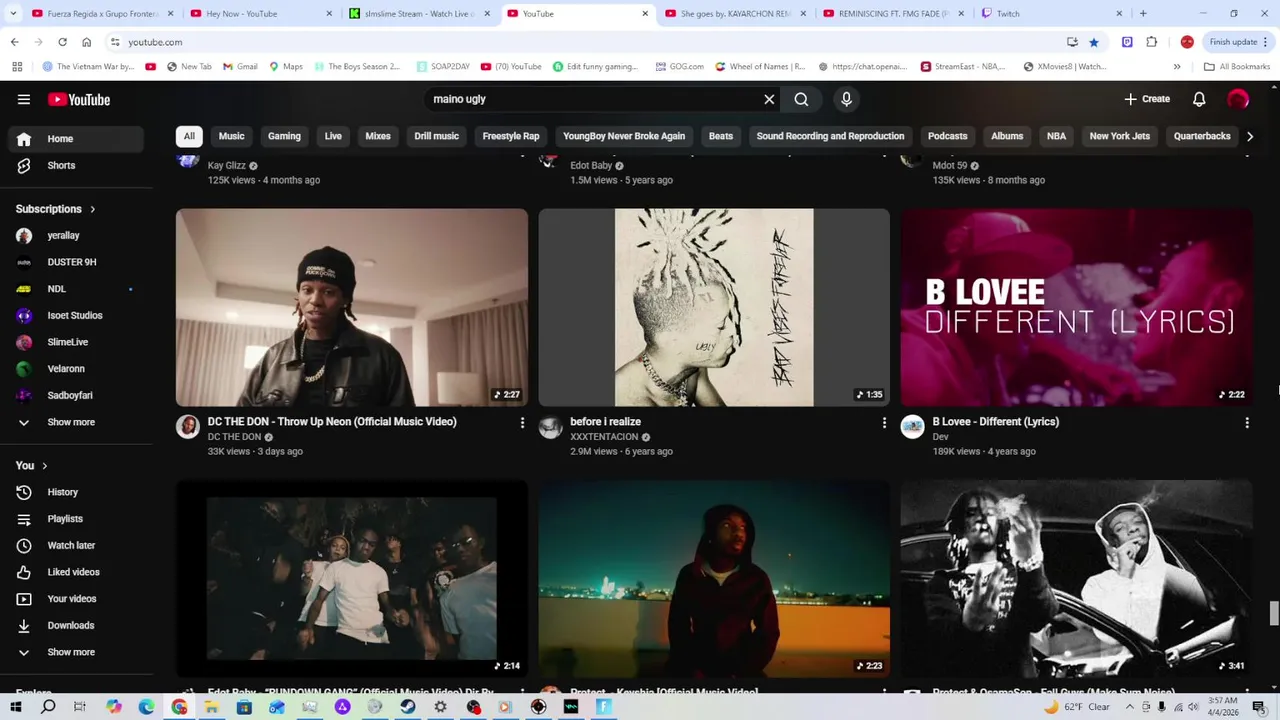The height and width of the screenshot is (720, 1280).
Task: Open Liked videos in the sidebar
Action: pyautogui.click(x=76, y=572)
